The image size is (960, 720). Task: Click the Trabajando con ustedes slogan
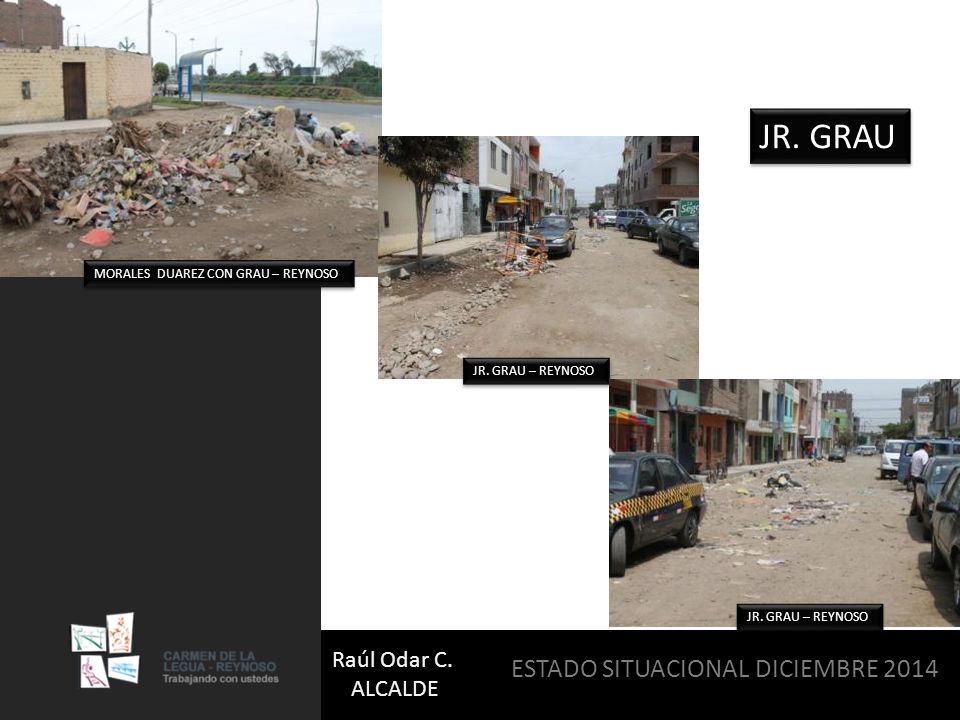coord(220,679)
